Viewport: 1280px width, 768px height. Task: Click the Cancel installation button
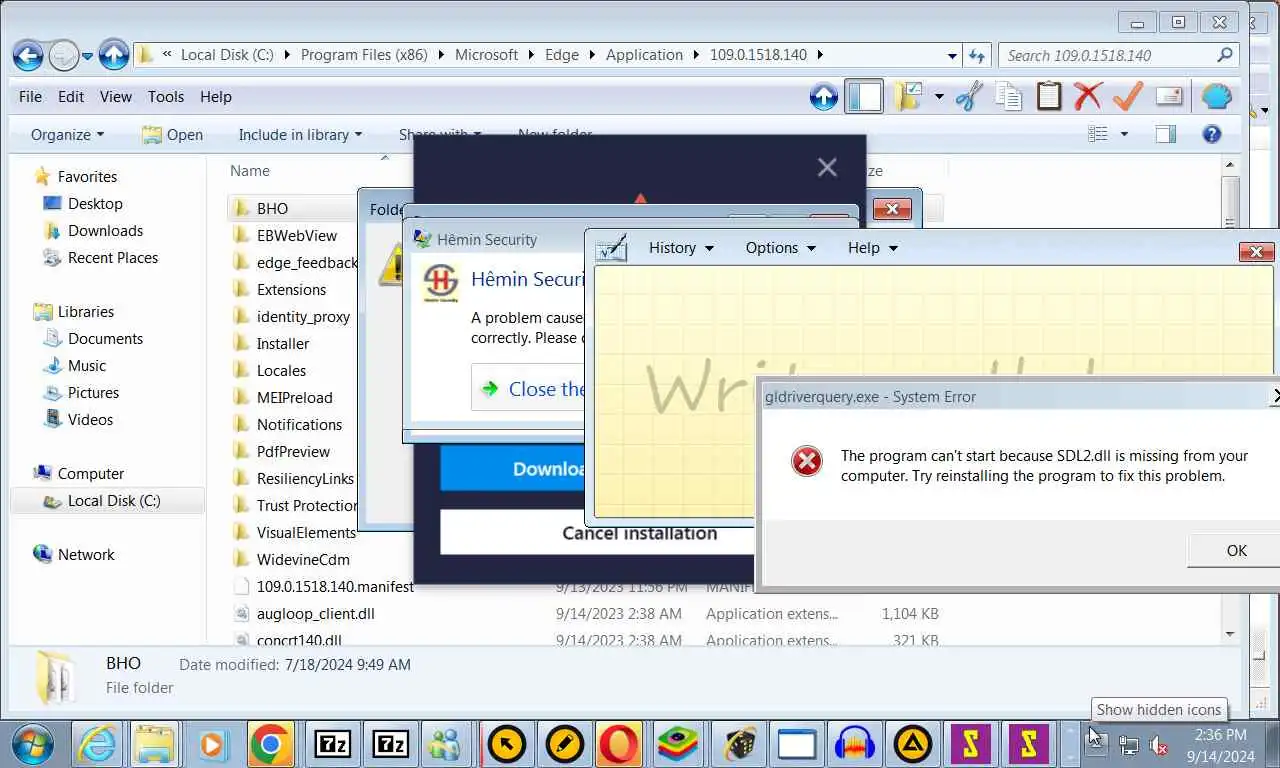tap(597, 533)
